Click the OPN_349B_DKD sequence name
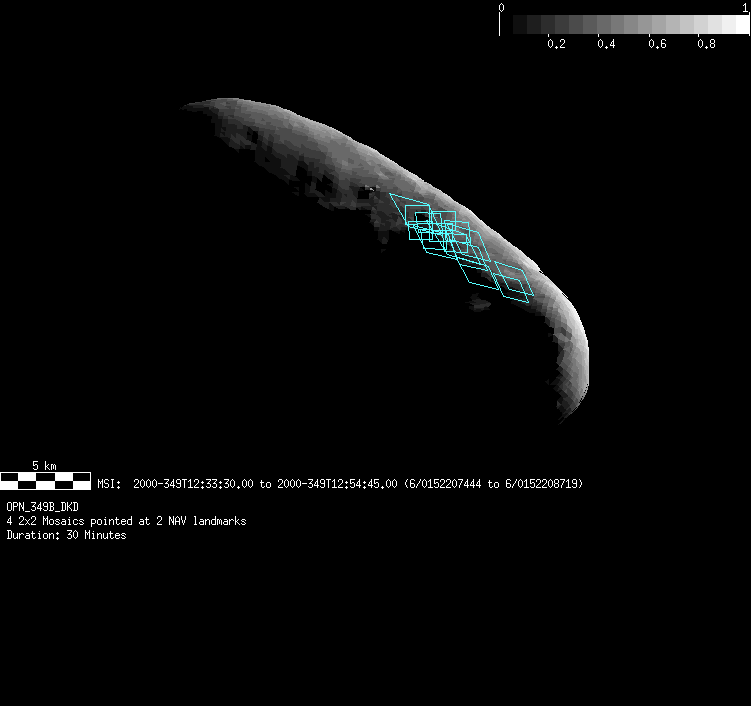The width and height of the screenshot is (751, 706). tap(42, 508)
